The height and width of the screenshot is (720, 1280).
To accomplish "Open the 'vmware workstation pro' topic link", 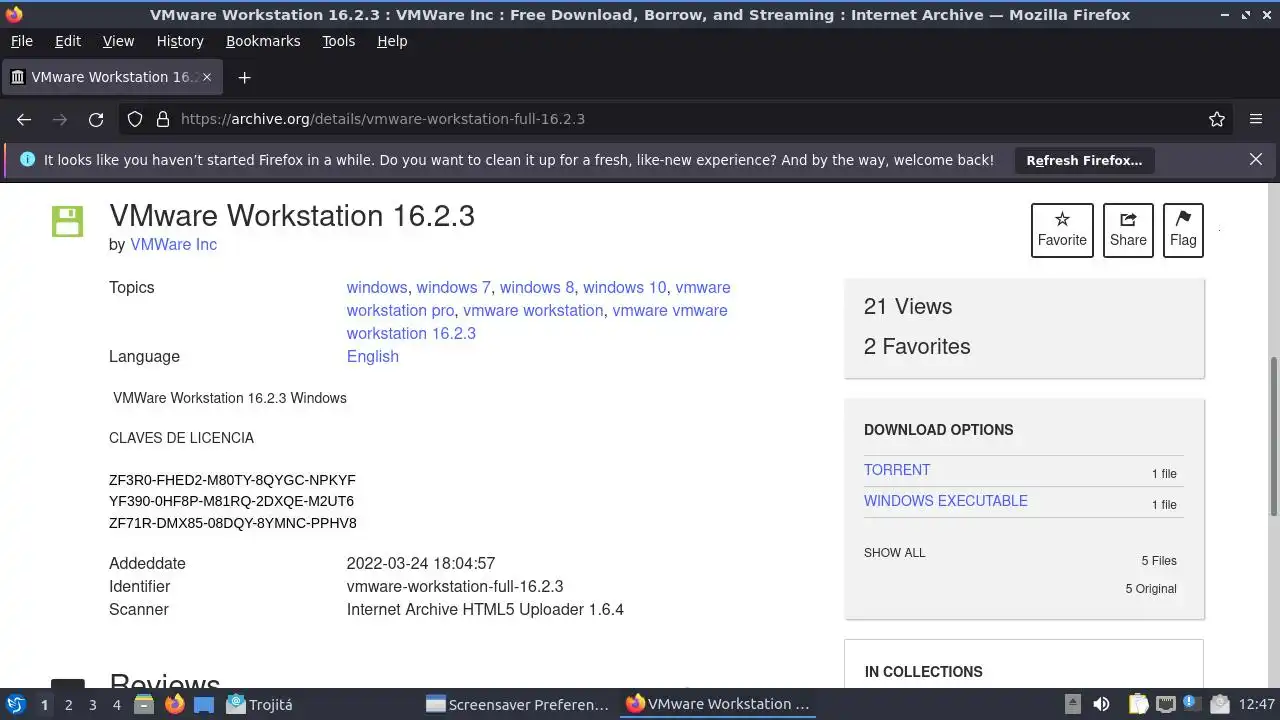I will (x=400, y=310).
